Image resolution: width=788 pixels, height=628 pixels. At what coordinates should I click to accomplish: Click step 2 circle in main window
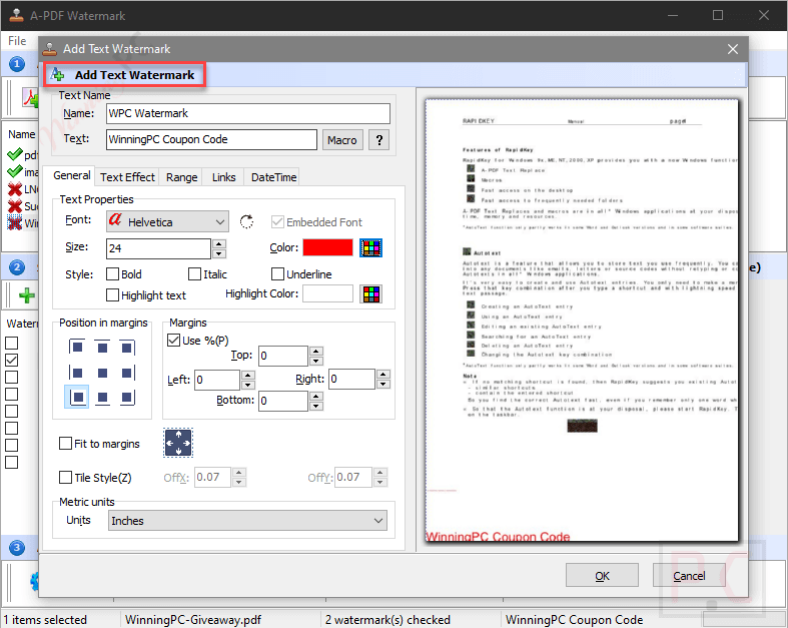click(17, 267)
